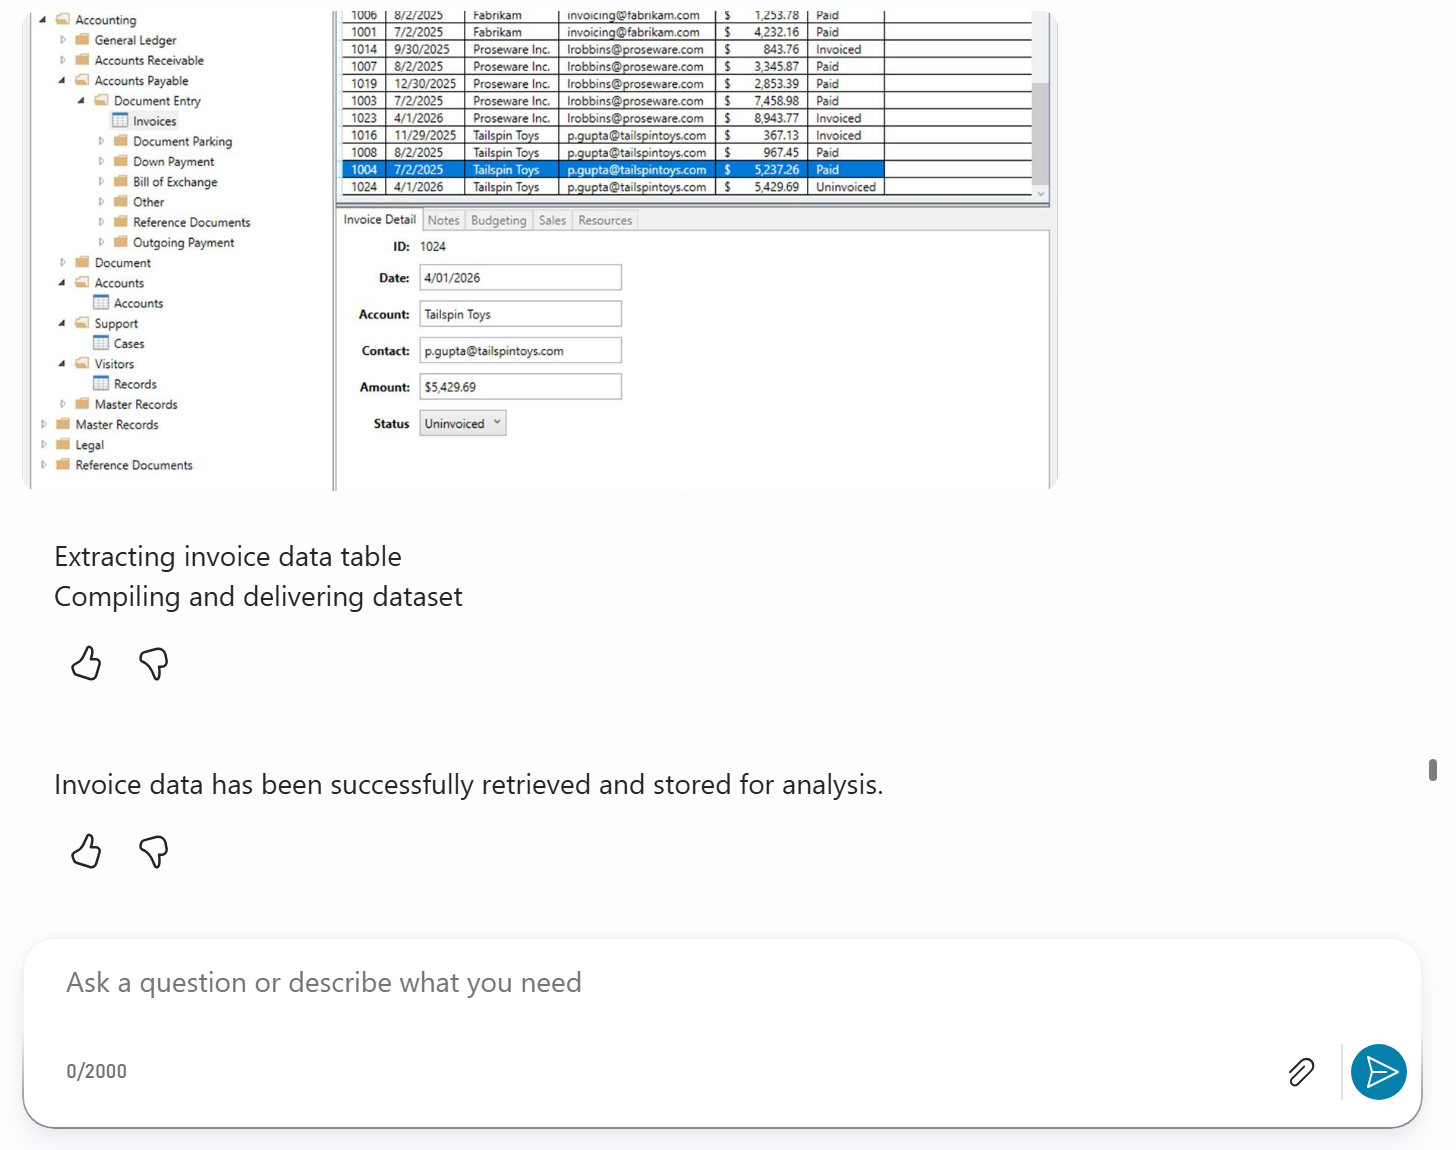The height and width of the screenshot is (1150, 1456).
Task: Open the Status dropdown showing Uninvoiced
Action: 463,424
